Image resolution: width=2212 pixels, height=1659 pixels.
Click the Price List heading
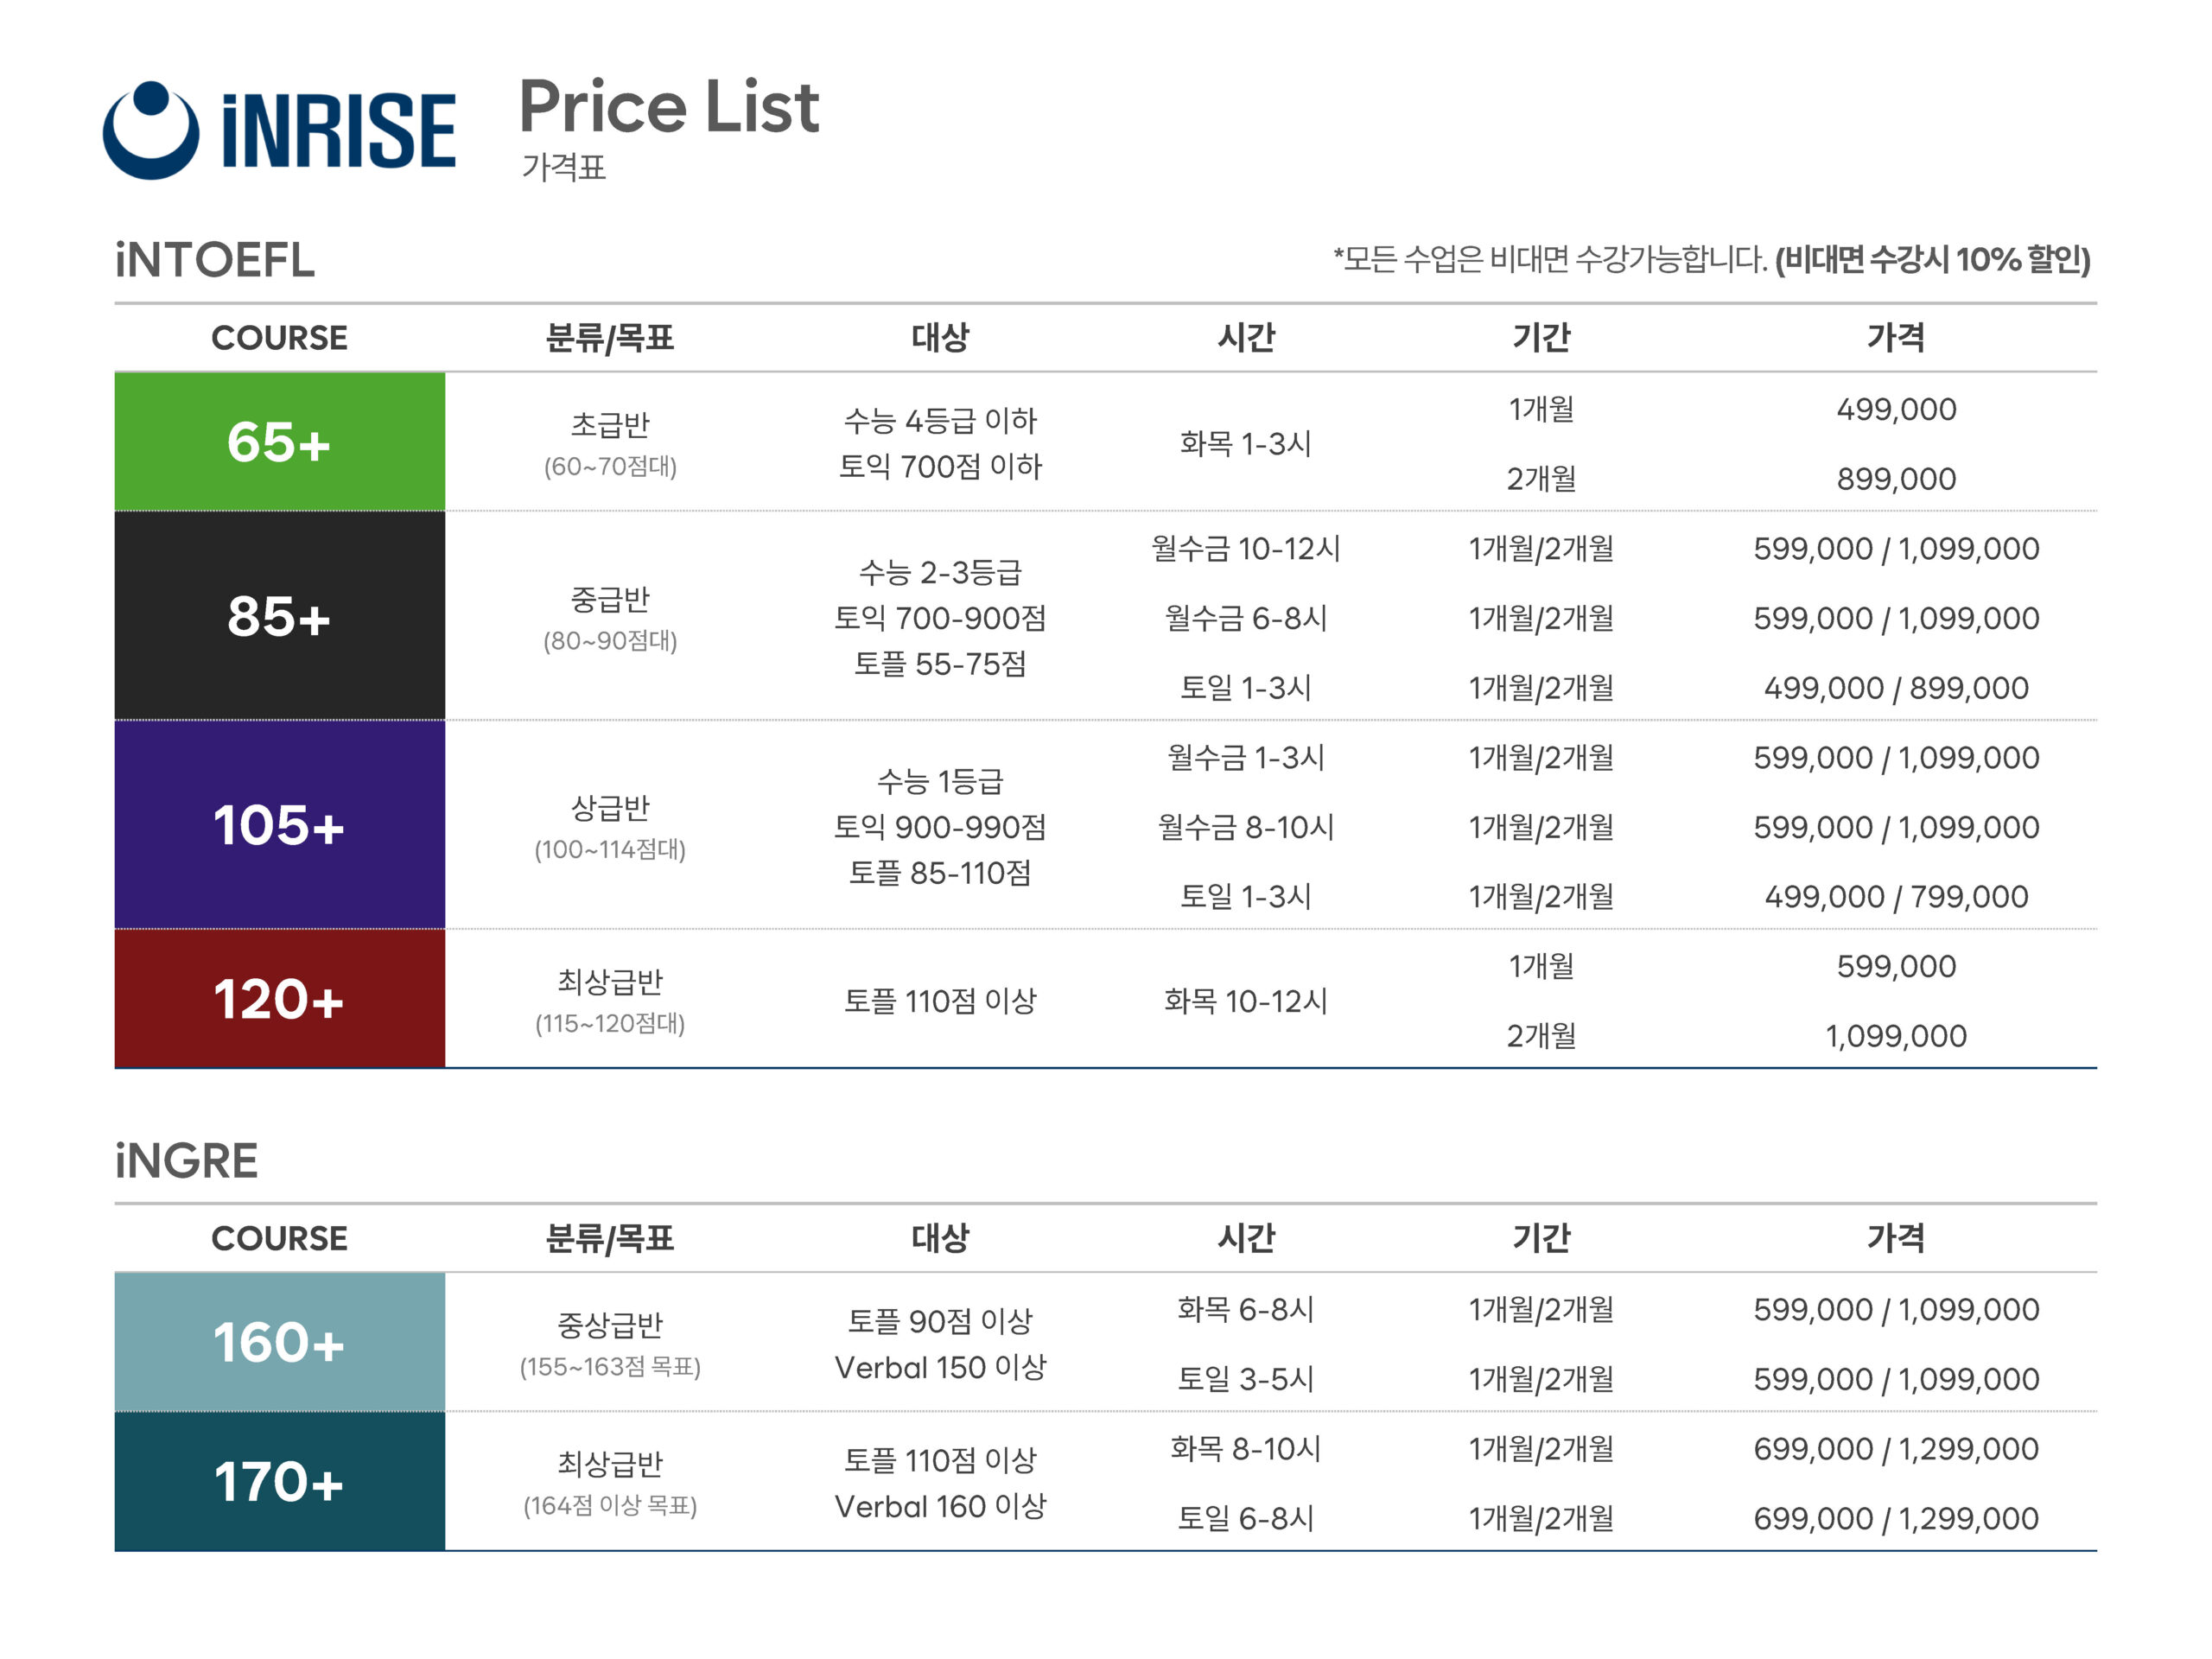(x=668, y=106)
